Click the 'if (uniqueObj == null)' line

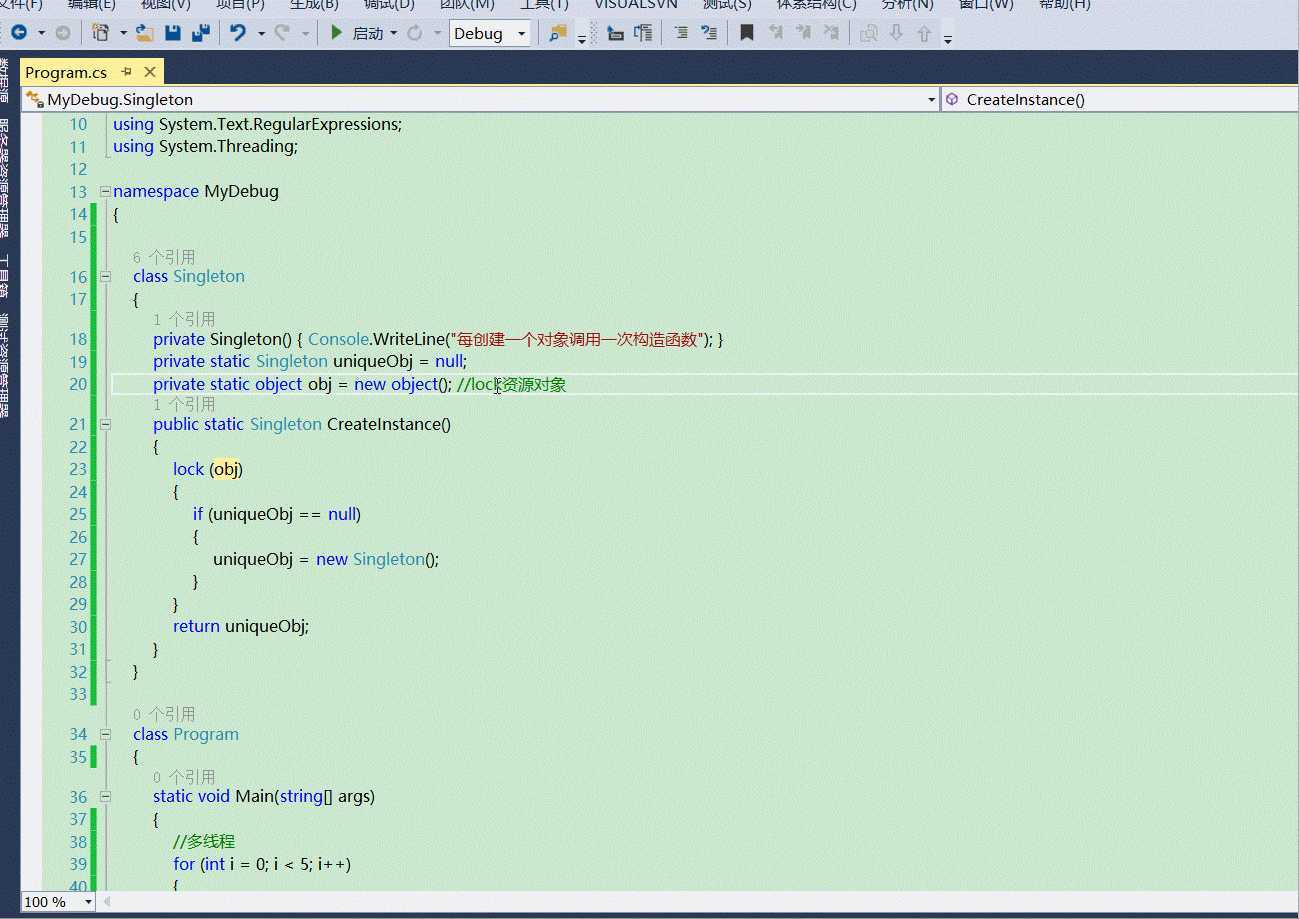click(x=277, y=514)
